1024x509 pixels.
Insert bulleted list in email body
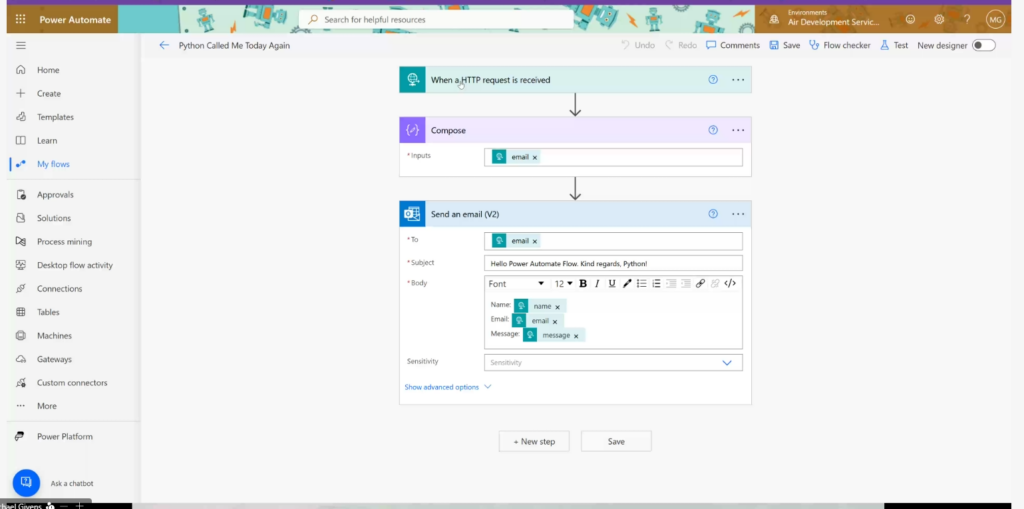click(642, 284)
